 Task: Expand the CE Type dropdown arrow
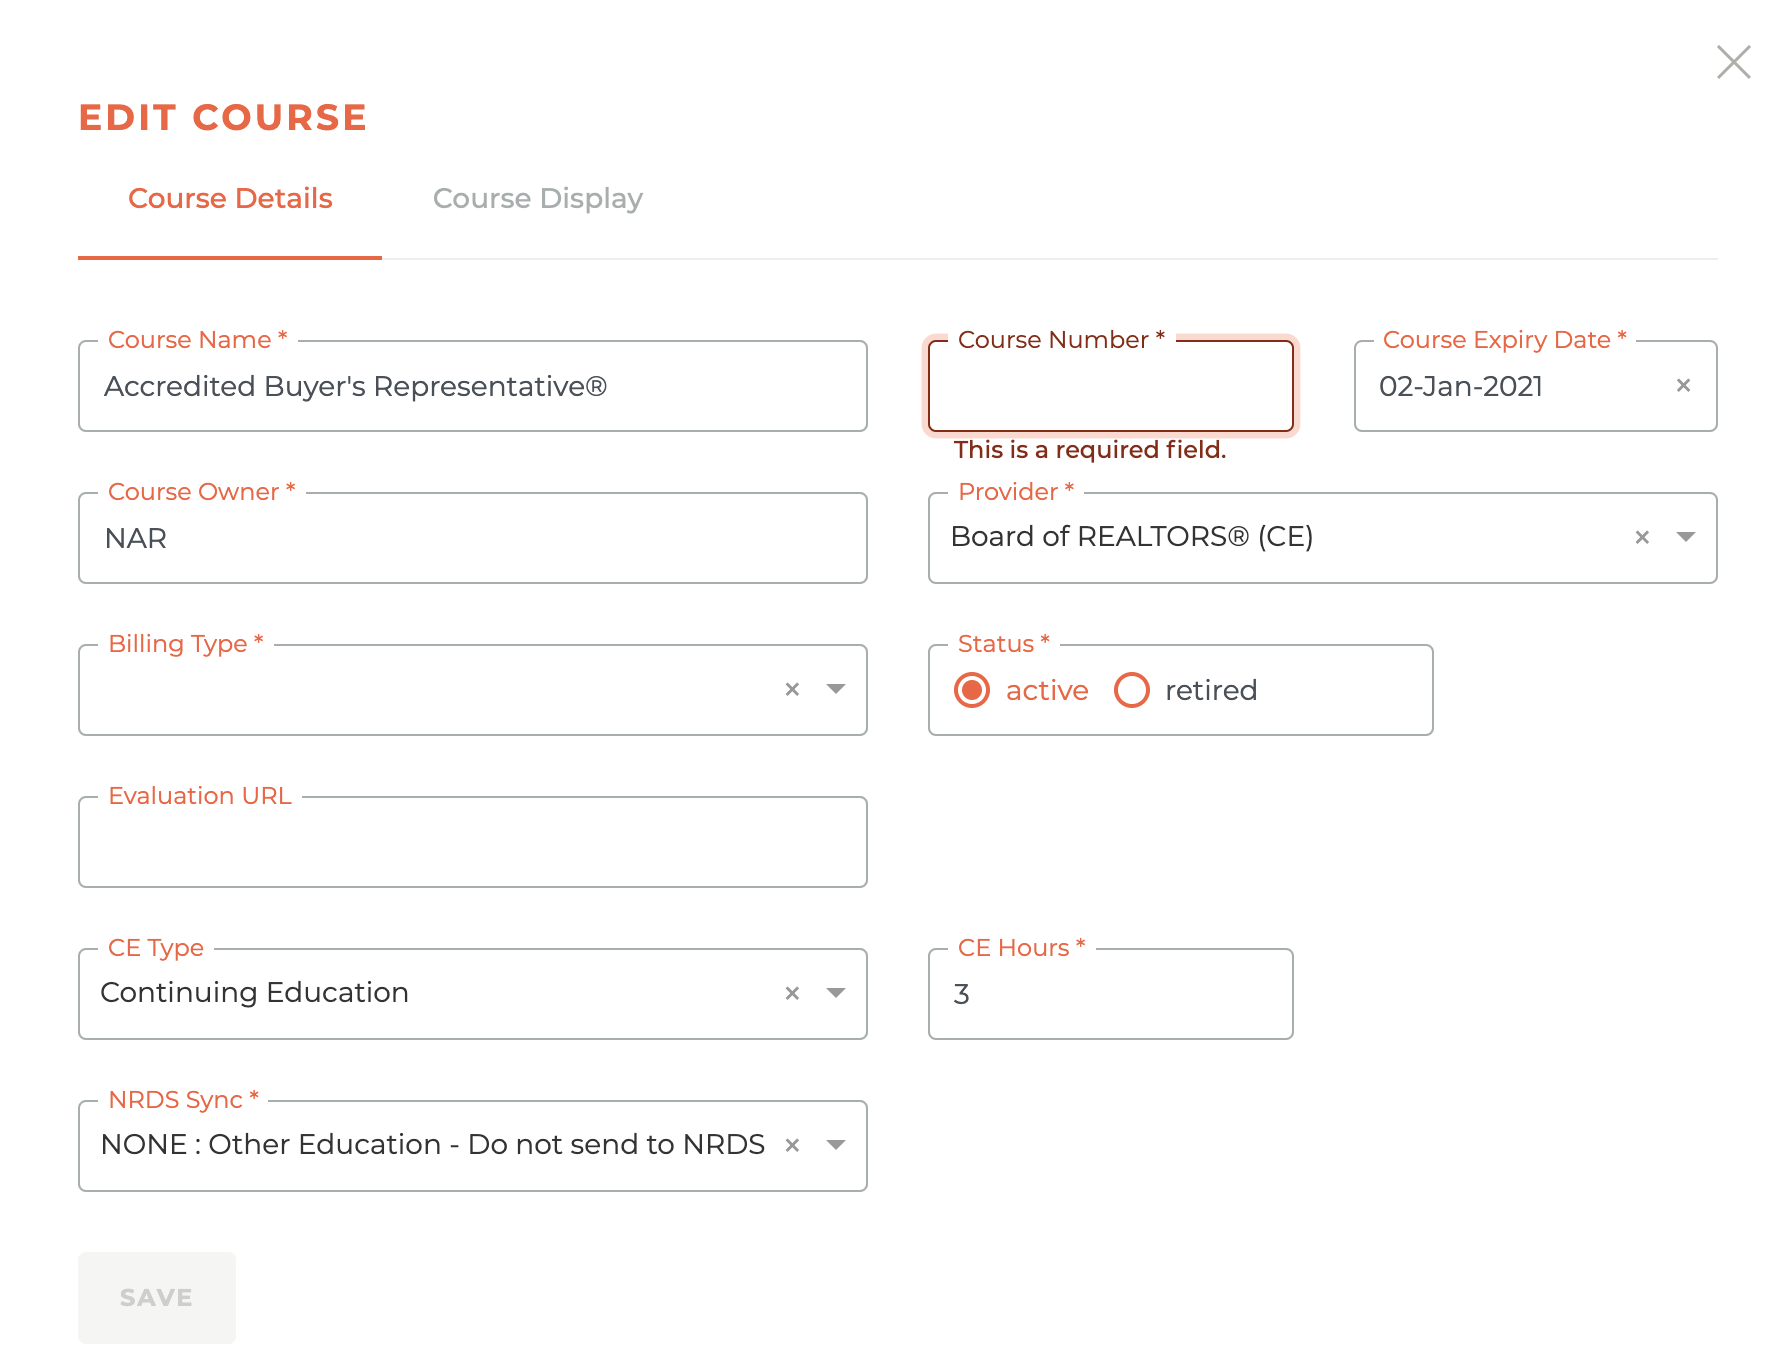(x=836, y=993)
